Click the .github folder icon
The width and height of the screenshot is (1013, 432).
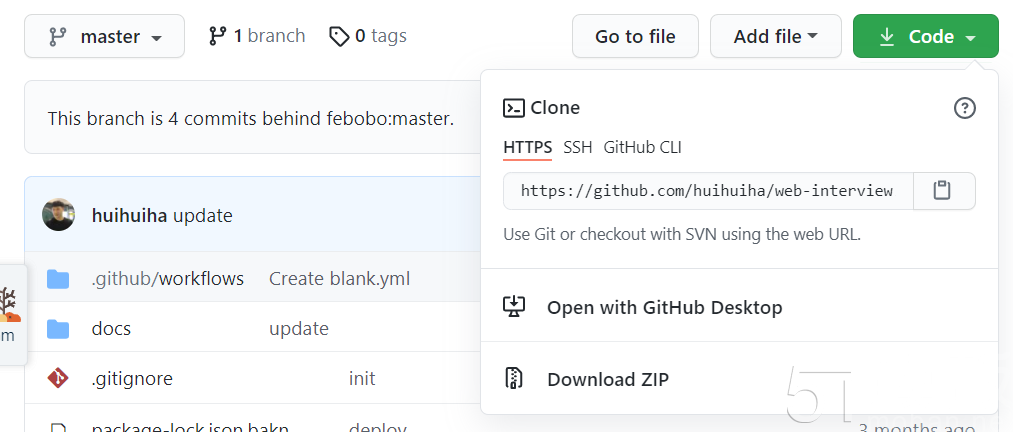(58, 279)
